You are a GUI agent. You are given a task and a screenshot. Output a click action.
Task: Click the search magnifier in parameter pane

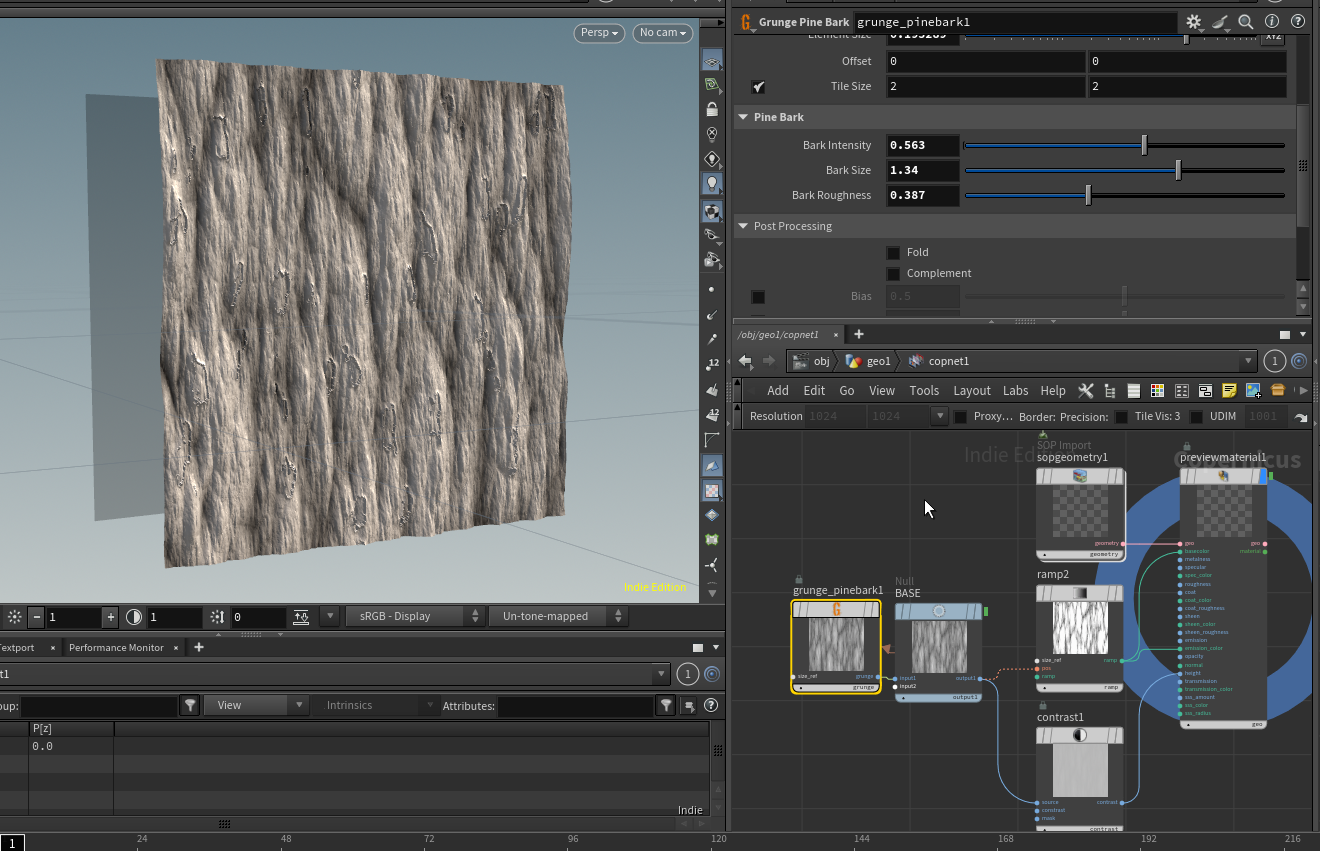(x=1245, y=21)
